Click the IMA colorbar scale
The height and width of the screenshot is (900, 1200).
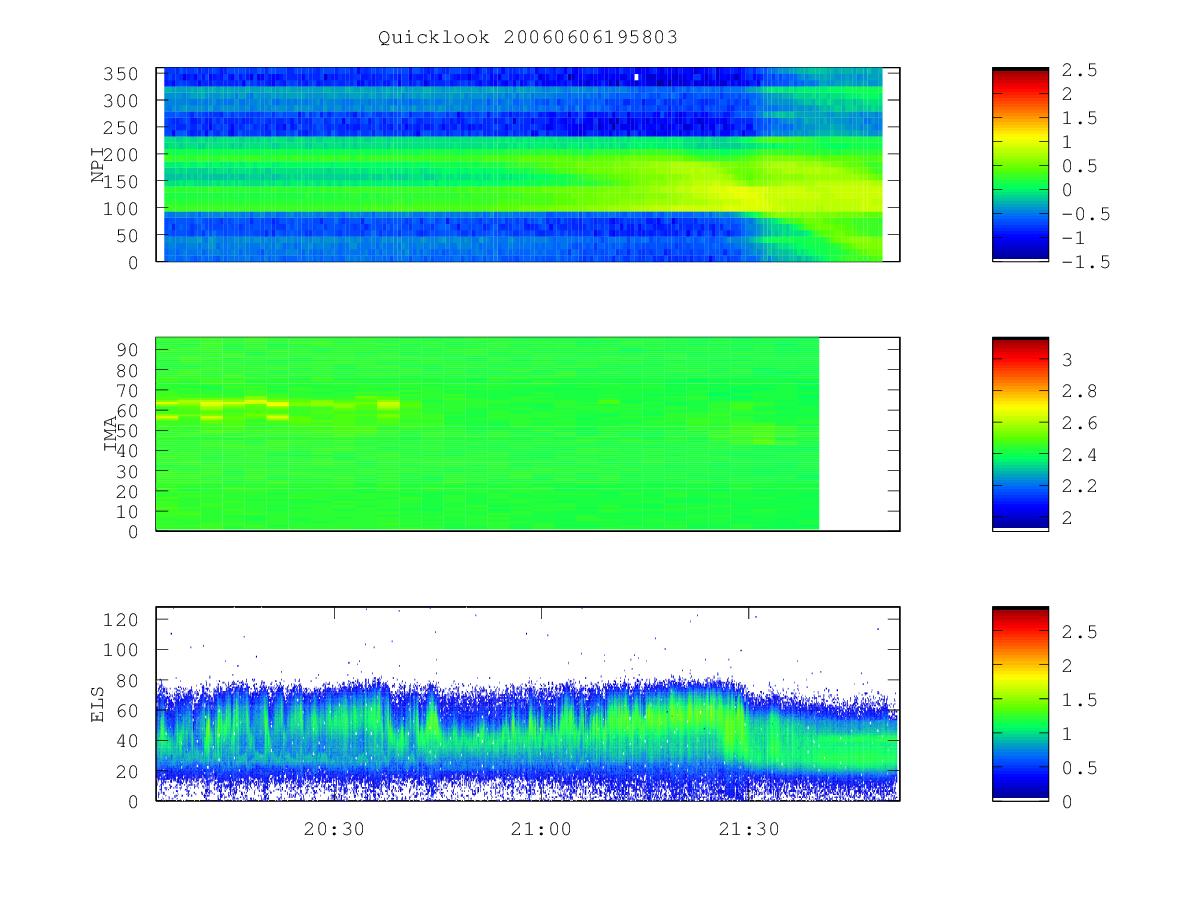coord(1020,433)
